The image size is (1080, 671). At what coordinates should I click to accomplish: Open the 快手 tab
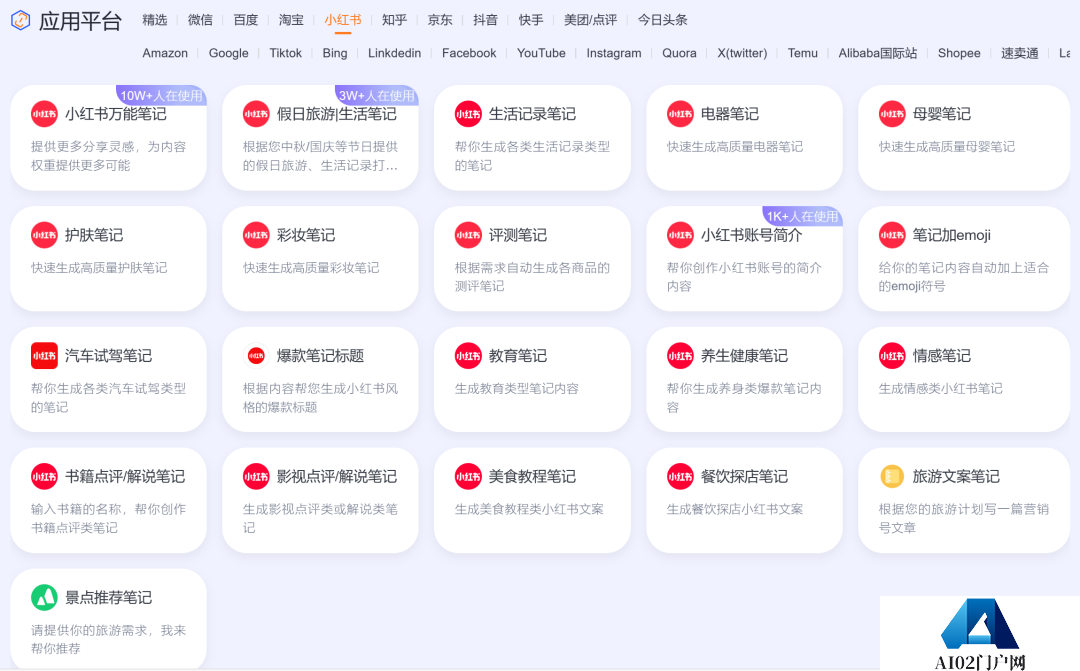click(531, 20)
